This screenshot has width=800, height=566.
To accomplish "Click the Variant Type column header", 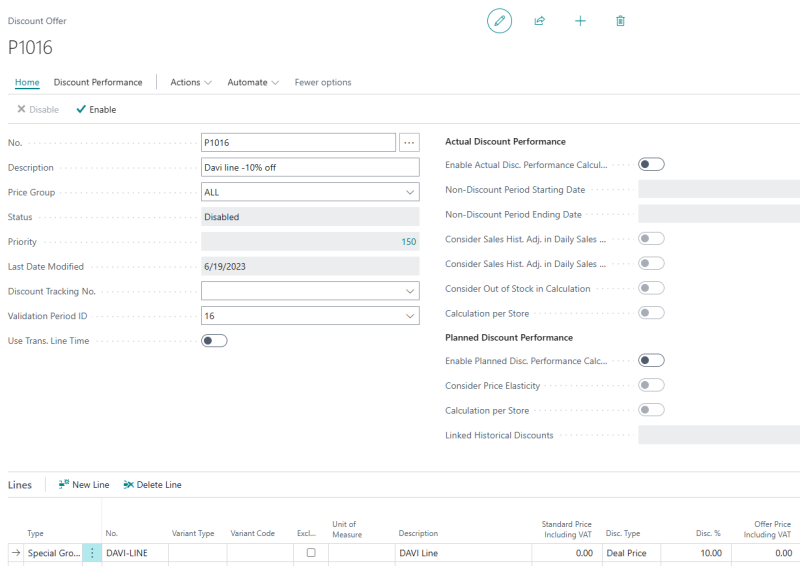I will click(x=193, y=533).
